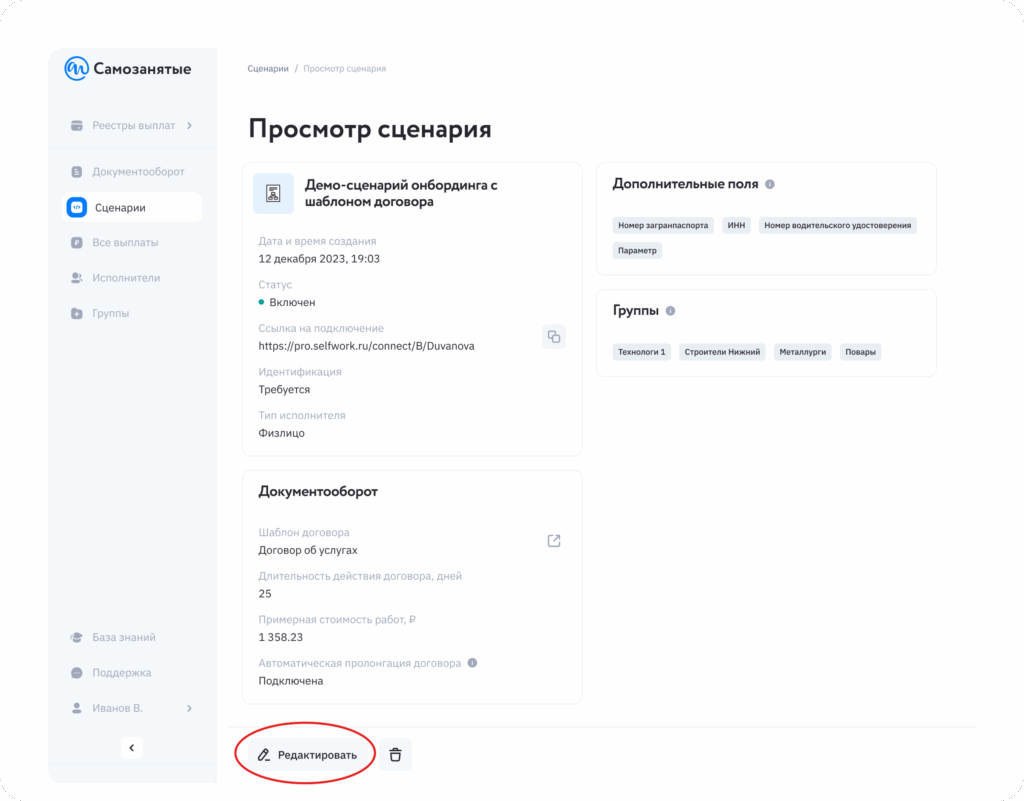
Task: Go to Все выплаты section
Action: coord(125,243)
